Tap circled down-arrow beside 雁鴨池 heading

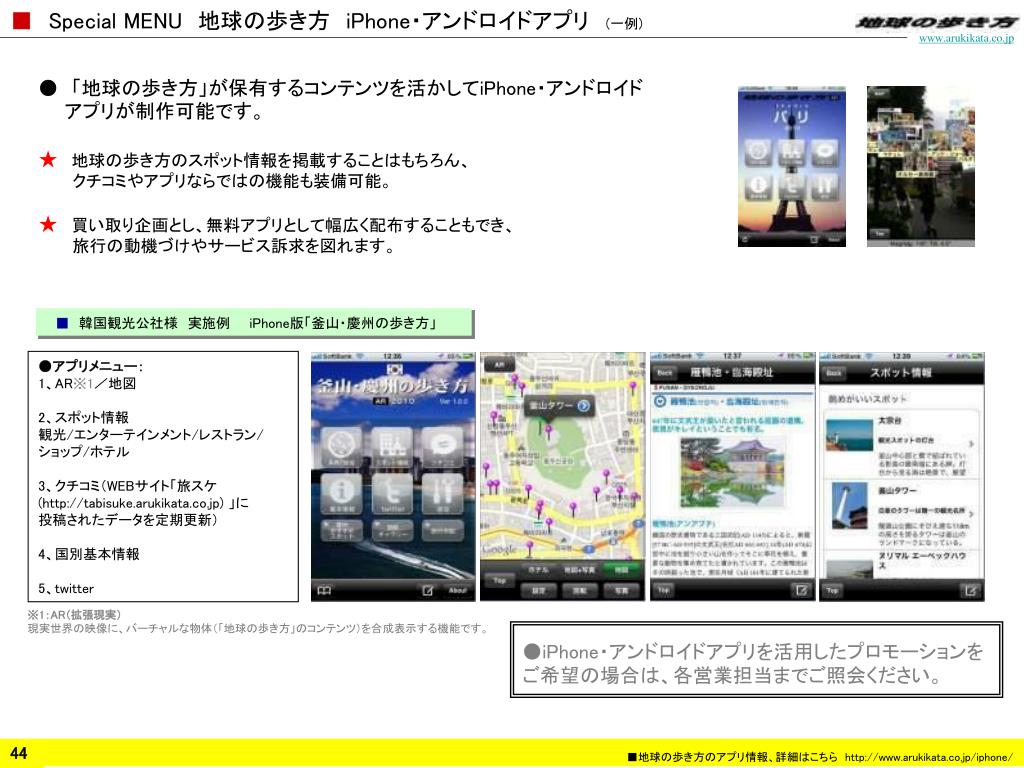coord(660,401)
